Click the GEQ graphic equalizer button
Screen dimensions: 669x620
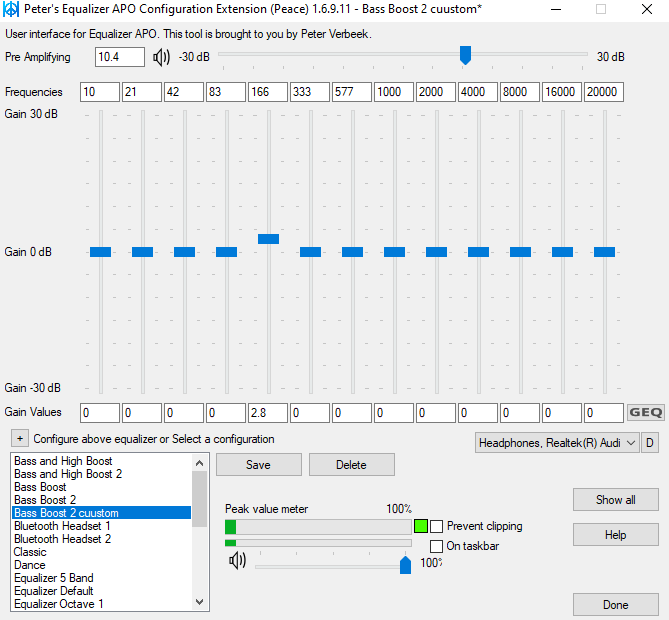pos(646,413)
